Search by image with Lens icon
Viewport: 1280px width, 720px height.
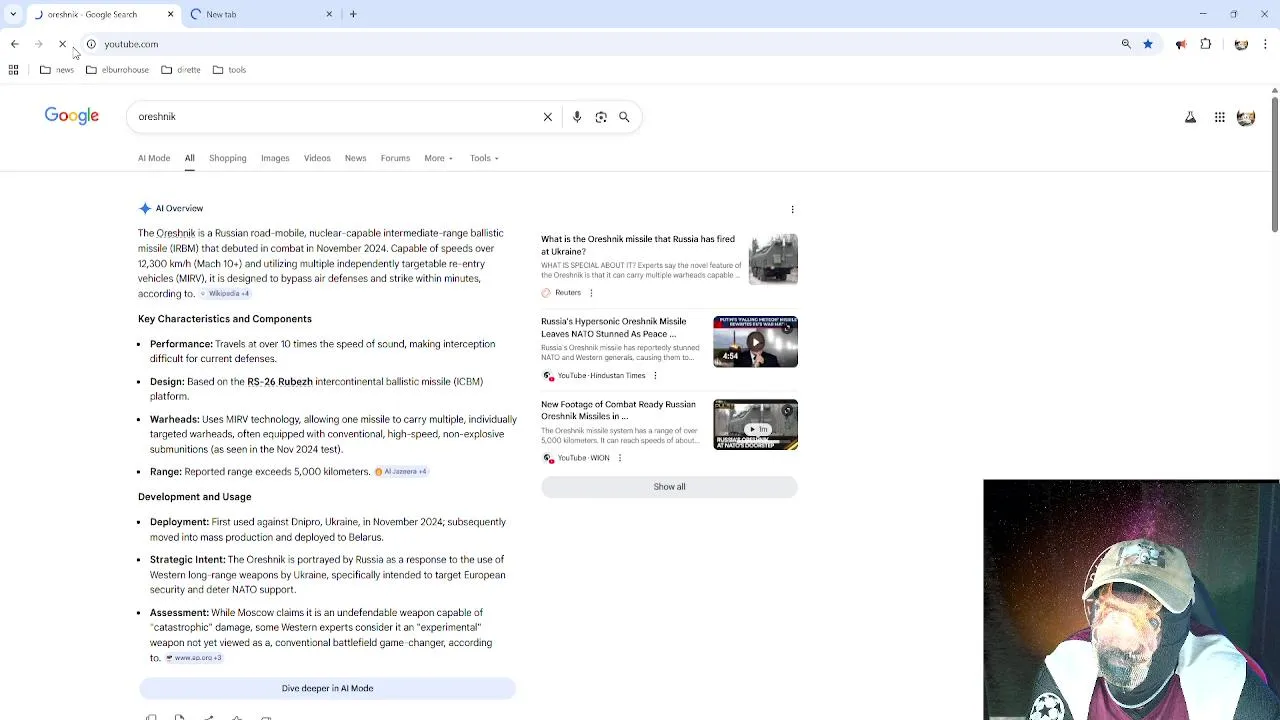[601, 117]
